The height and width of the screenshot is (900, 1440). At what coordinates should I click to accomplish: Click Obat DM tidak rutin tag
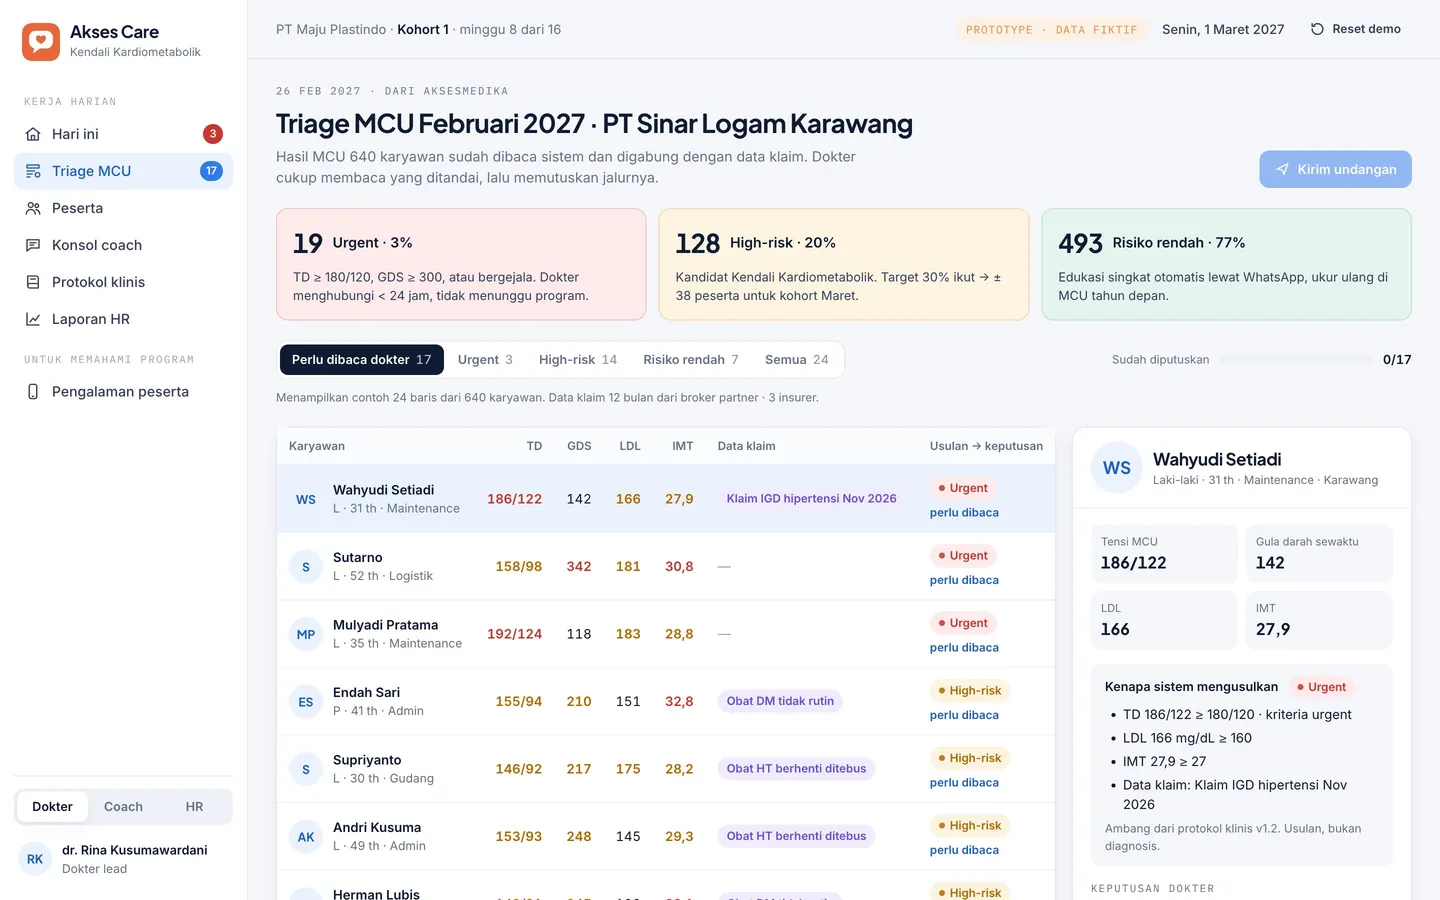click(x=780, y=702)
